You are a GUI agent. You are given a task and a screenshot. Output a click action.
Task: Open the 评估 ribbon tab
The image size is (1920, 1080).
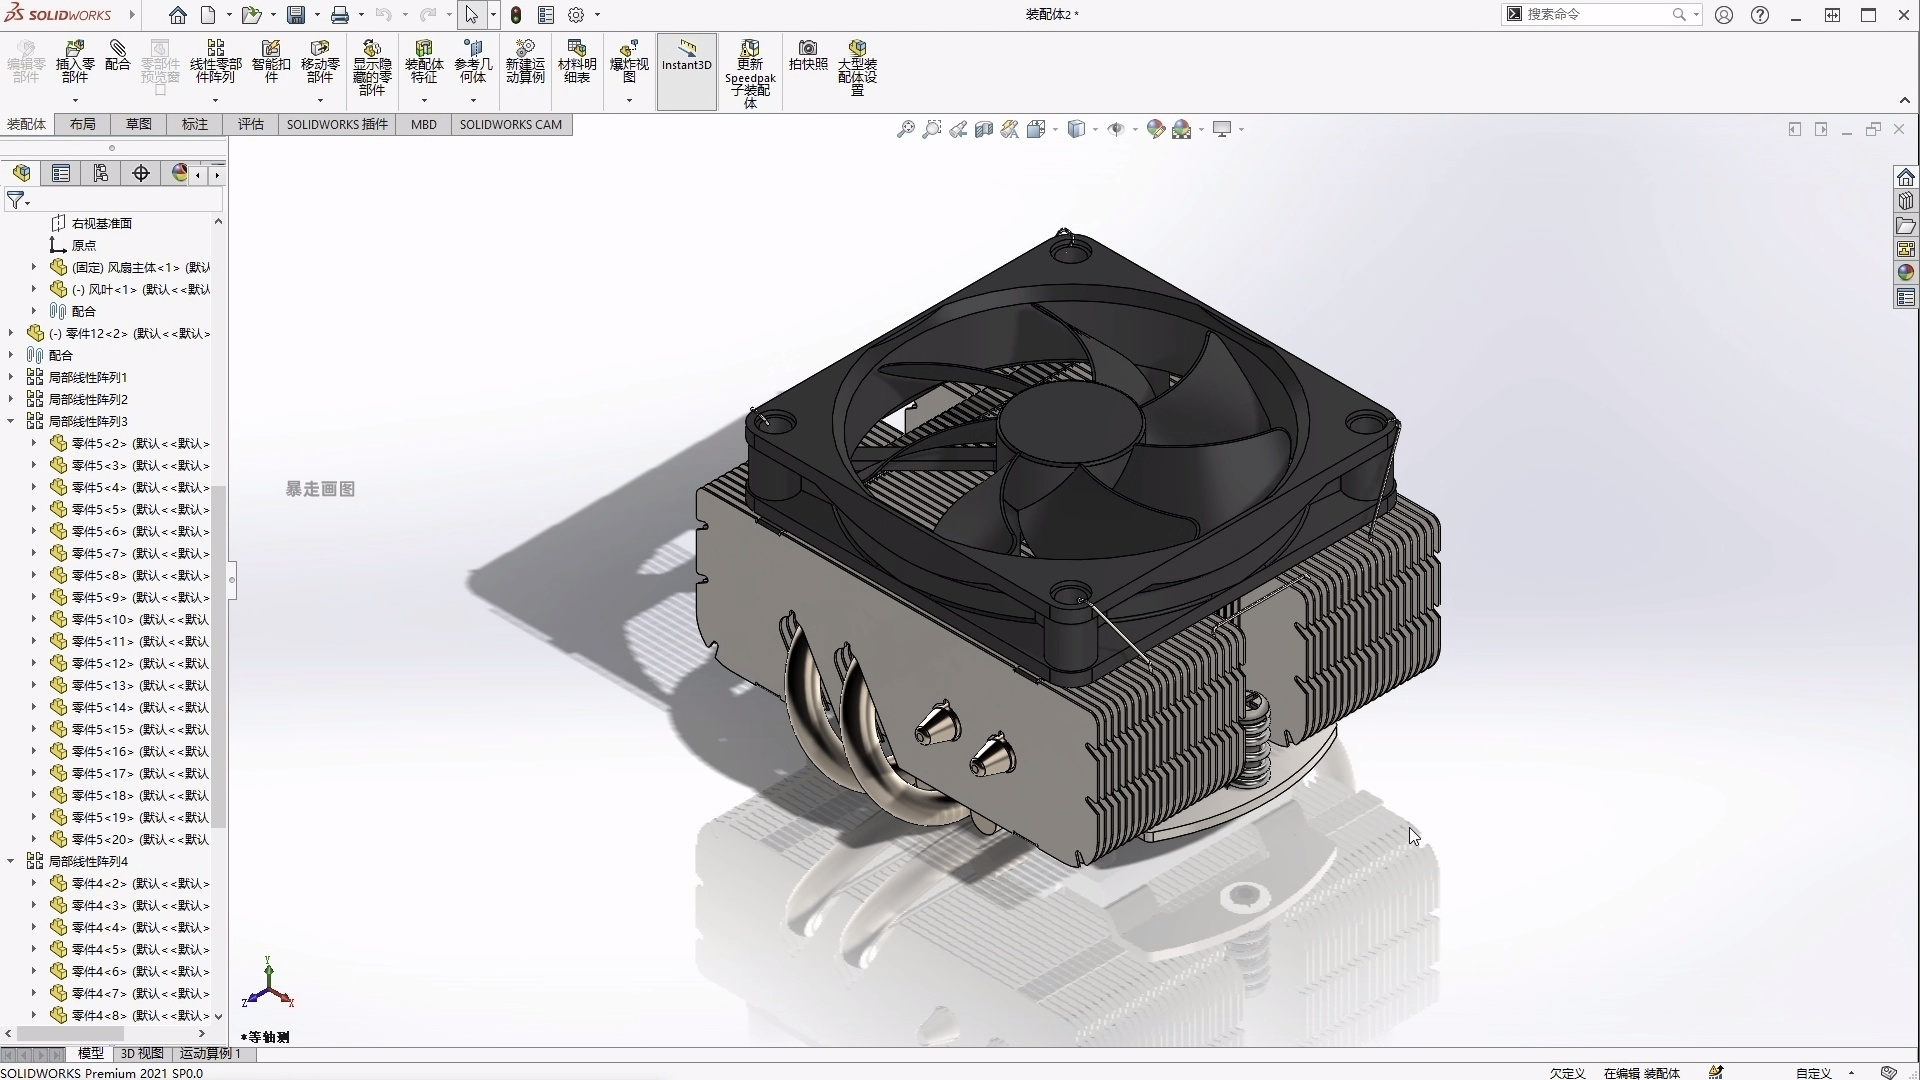coord(250,124)
